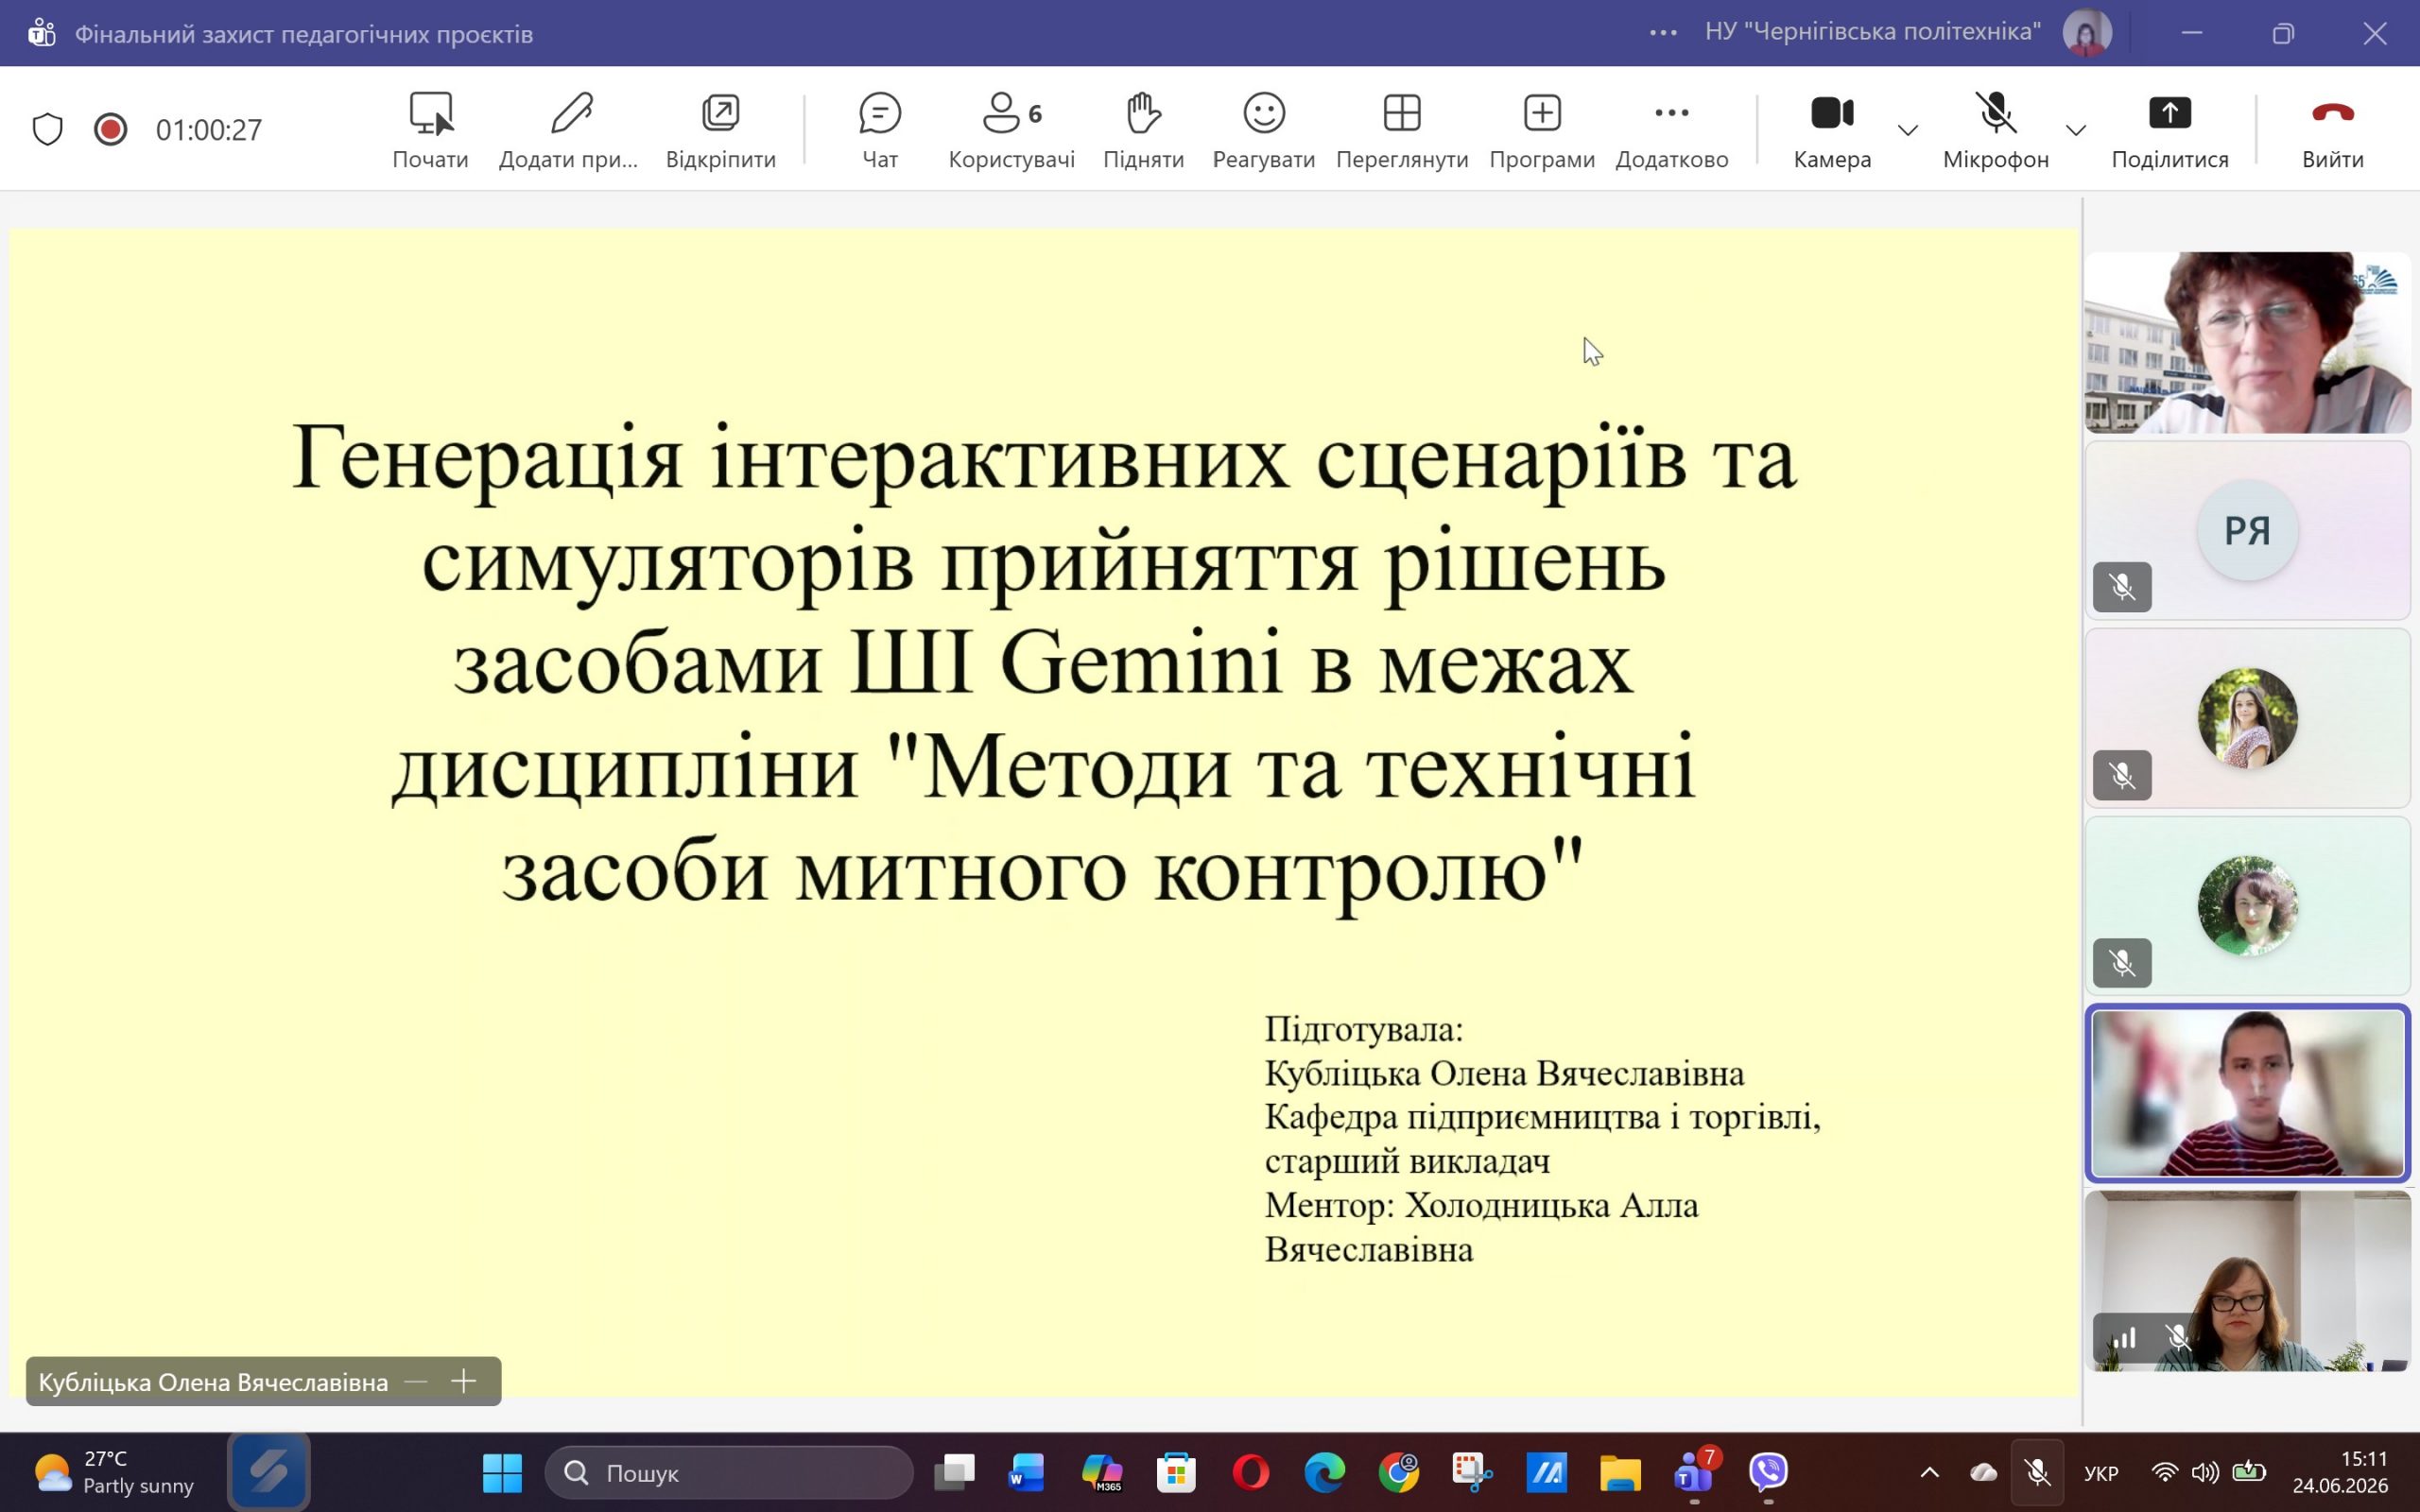Click the signal bars icon on bottom tile
The width and height of the screenshot is (2420, 1512).
pyautogui.click(x=2124, y=1338)
